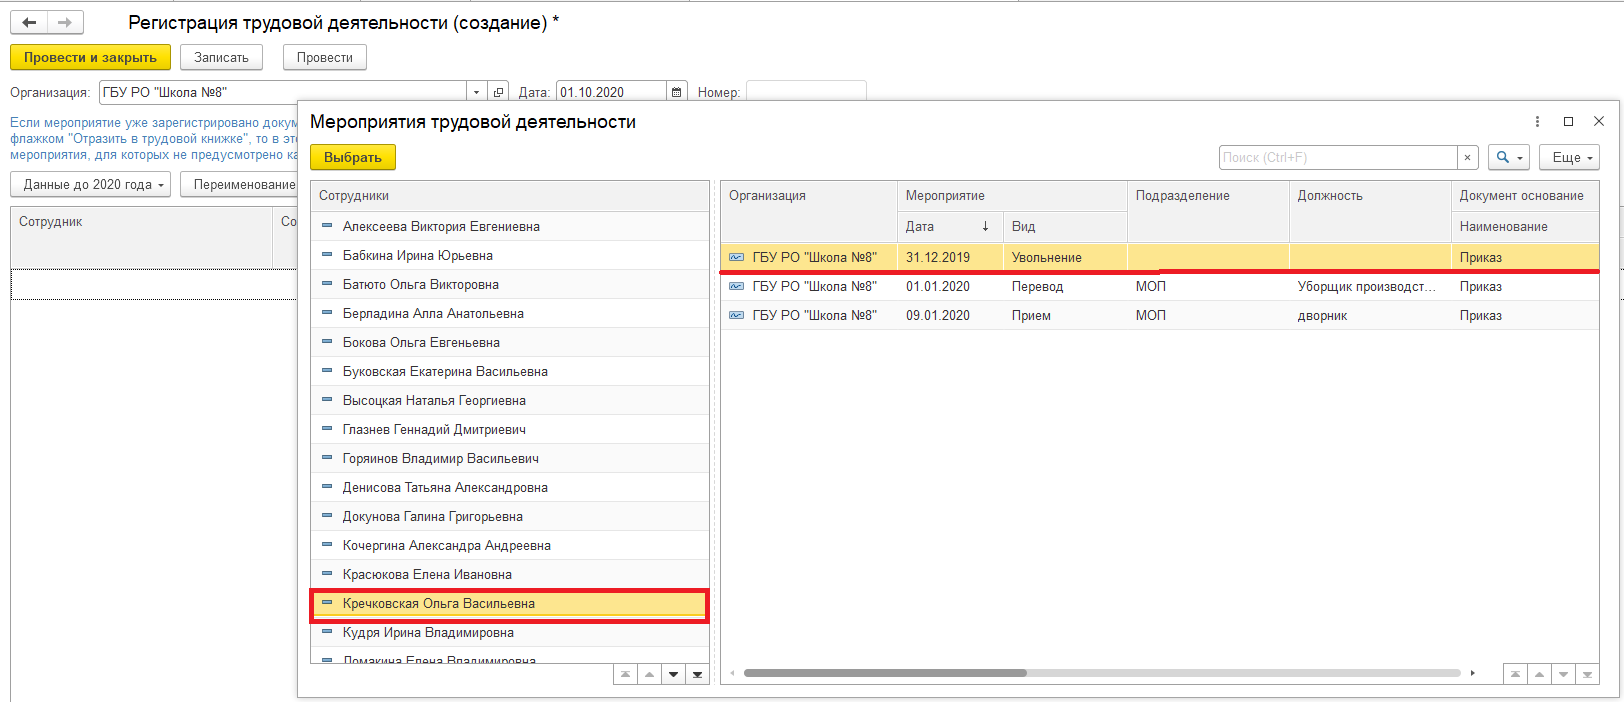Click the 'Уборщик производст…' position cell
Viewport: 1624px width, 702px height.
(1370, 286)
